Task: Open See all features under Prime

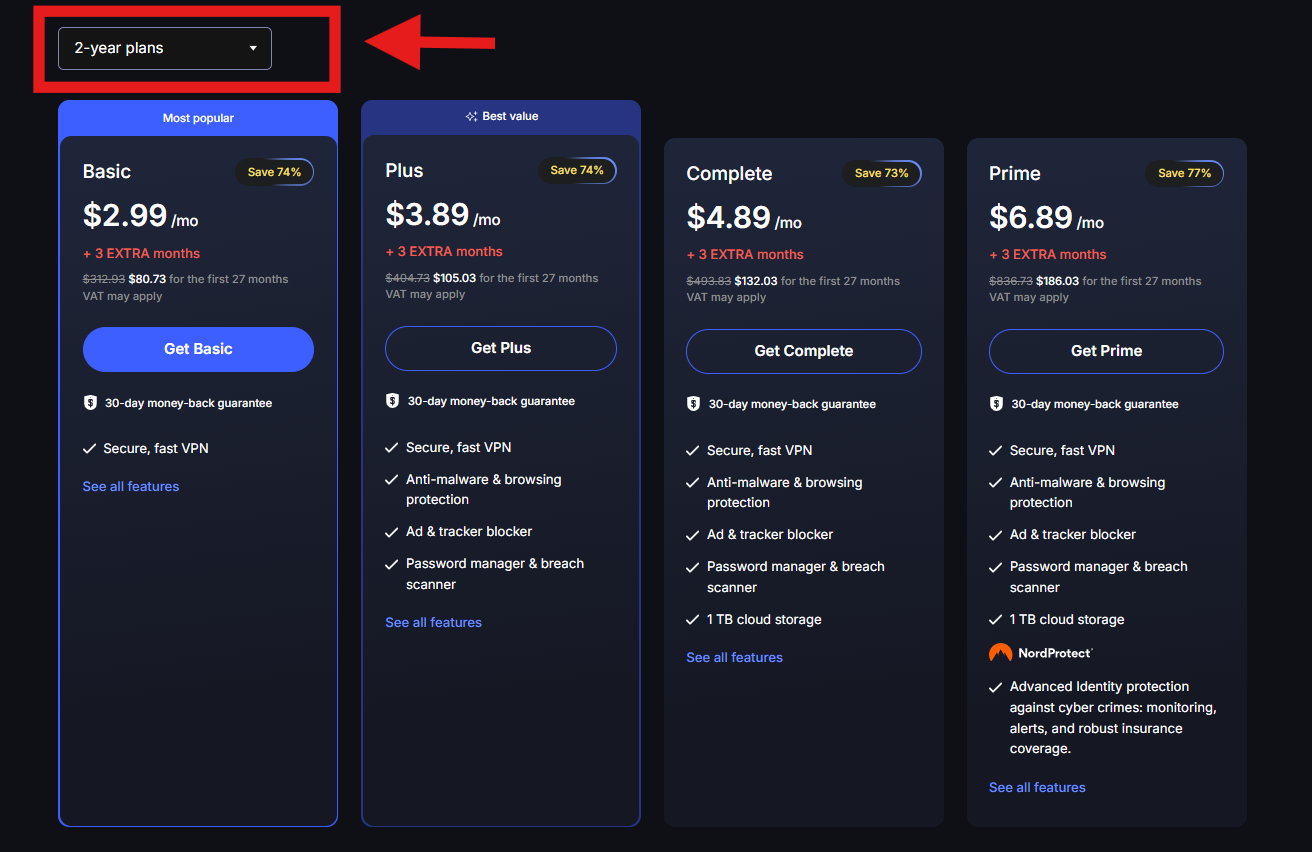Action: (x=1037, y=787)
